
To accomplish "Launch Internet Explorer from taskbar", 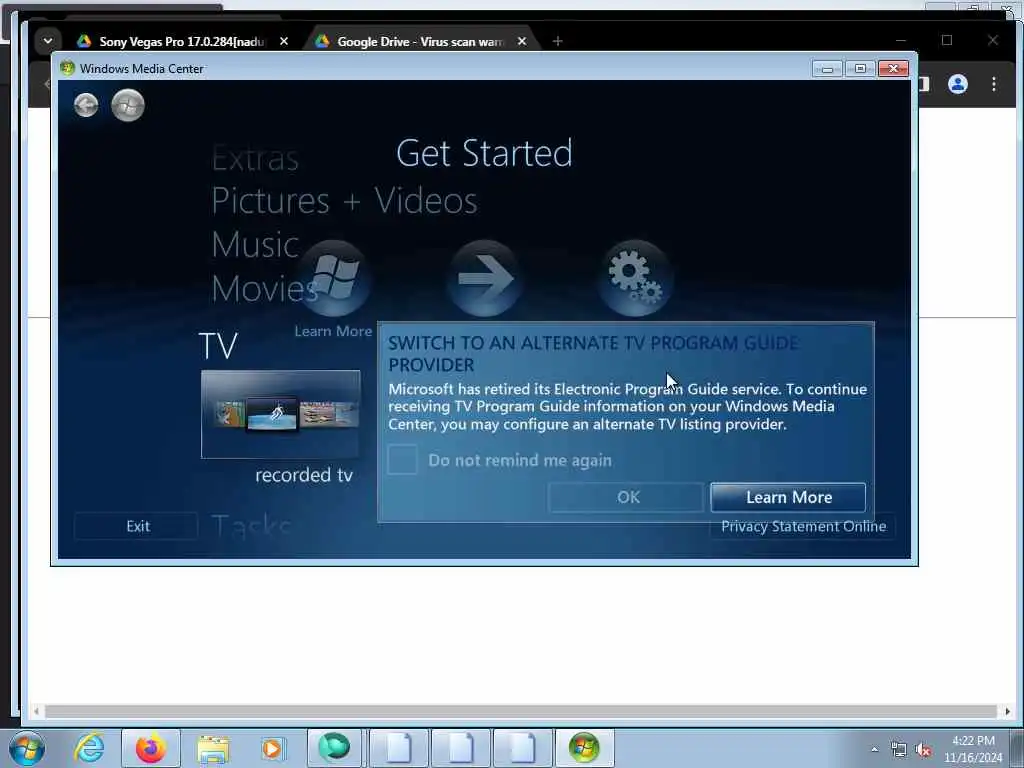I will click(x=89, y=748).
